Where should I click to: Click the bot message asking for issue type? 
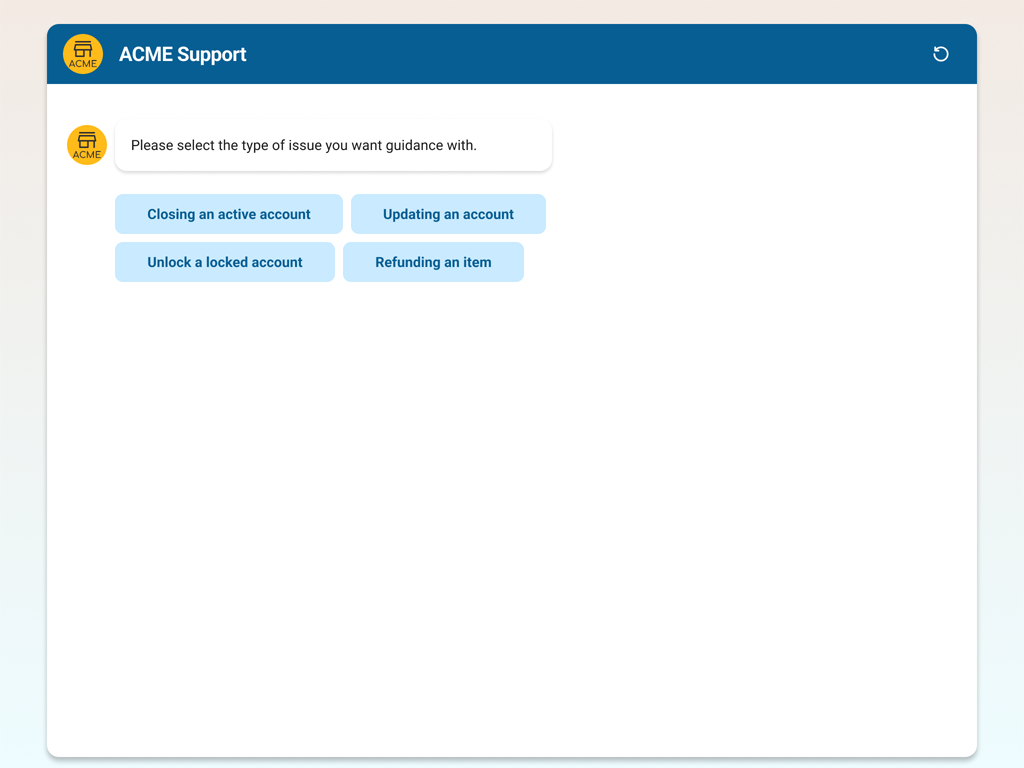click(x=333, y=146)
